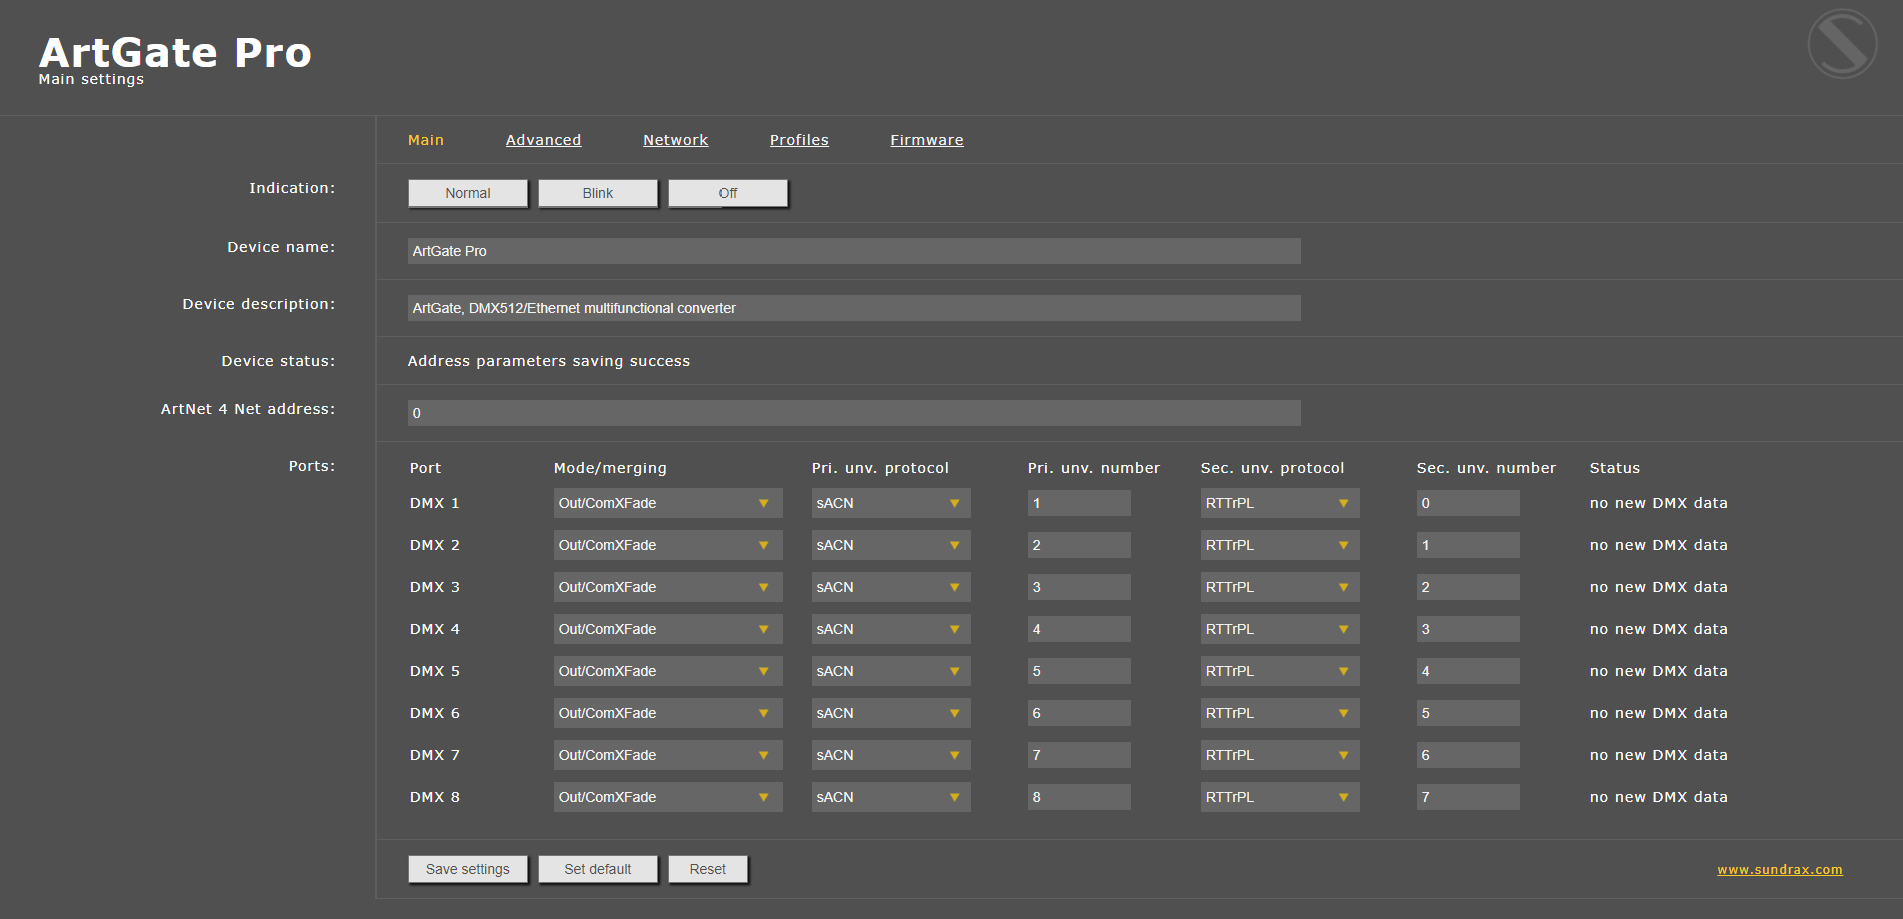Visit the www.sundrax.com link

point(1779,870)
